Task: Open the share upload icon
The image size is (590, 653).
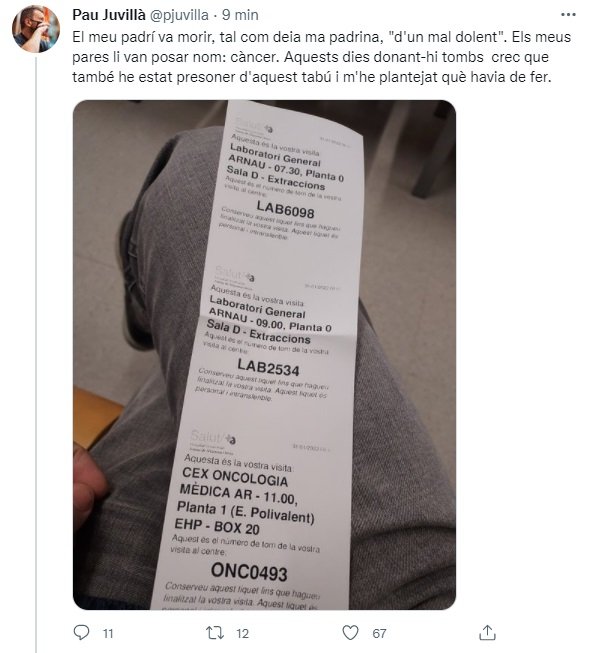Action: point(487,632)
